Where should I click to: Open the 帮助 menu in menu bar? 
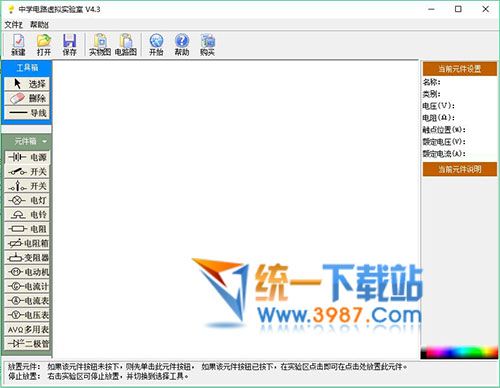[x=39, y=24]
